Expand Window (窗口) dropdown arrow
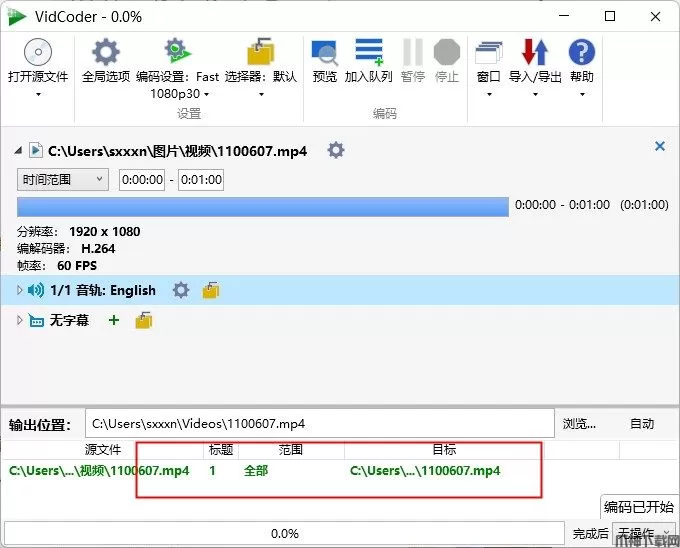 (x=489, y=94)
